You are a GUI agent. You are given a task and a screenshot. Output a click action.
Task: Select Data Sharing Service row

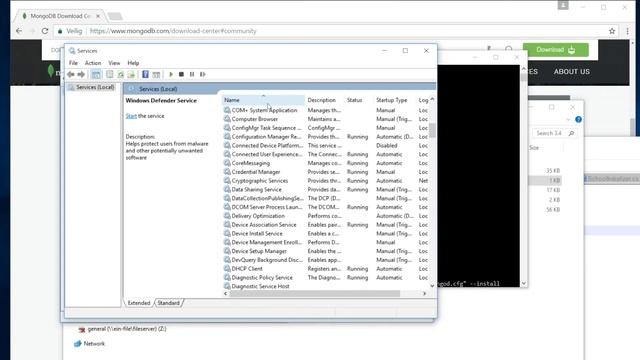[326, 189]
